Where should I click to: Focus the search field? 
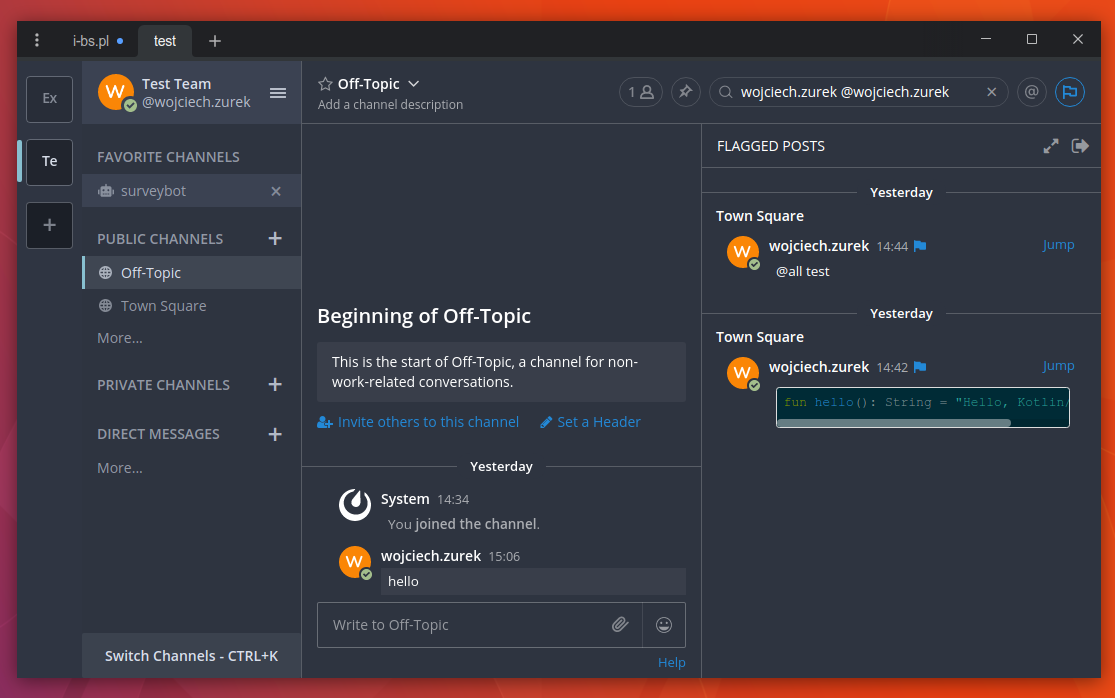pyautogui.click(x=858, y=92)
